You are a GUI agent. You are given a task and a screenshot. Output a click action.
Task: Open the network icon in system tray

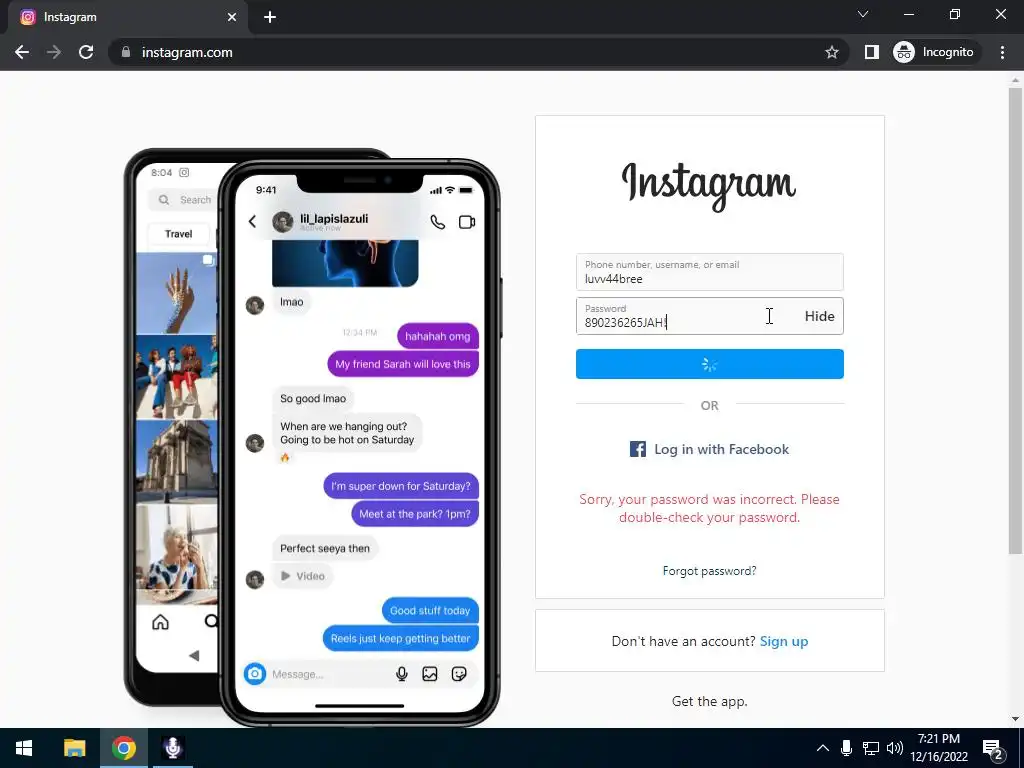[x=871, y=748]
